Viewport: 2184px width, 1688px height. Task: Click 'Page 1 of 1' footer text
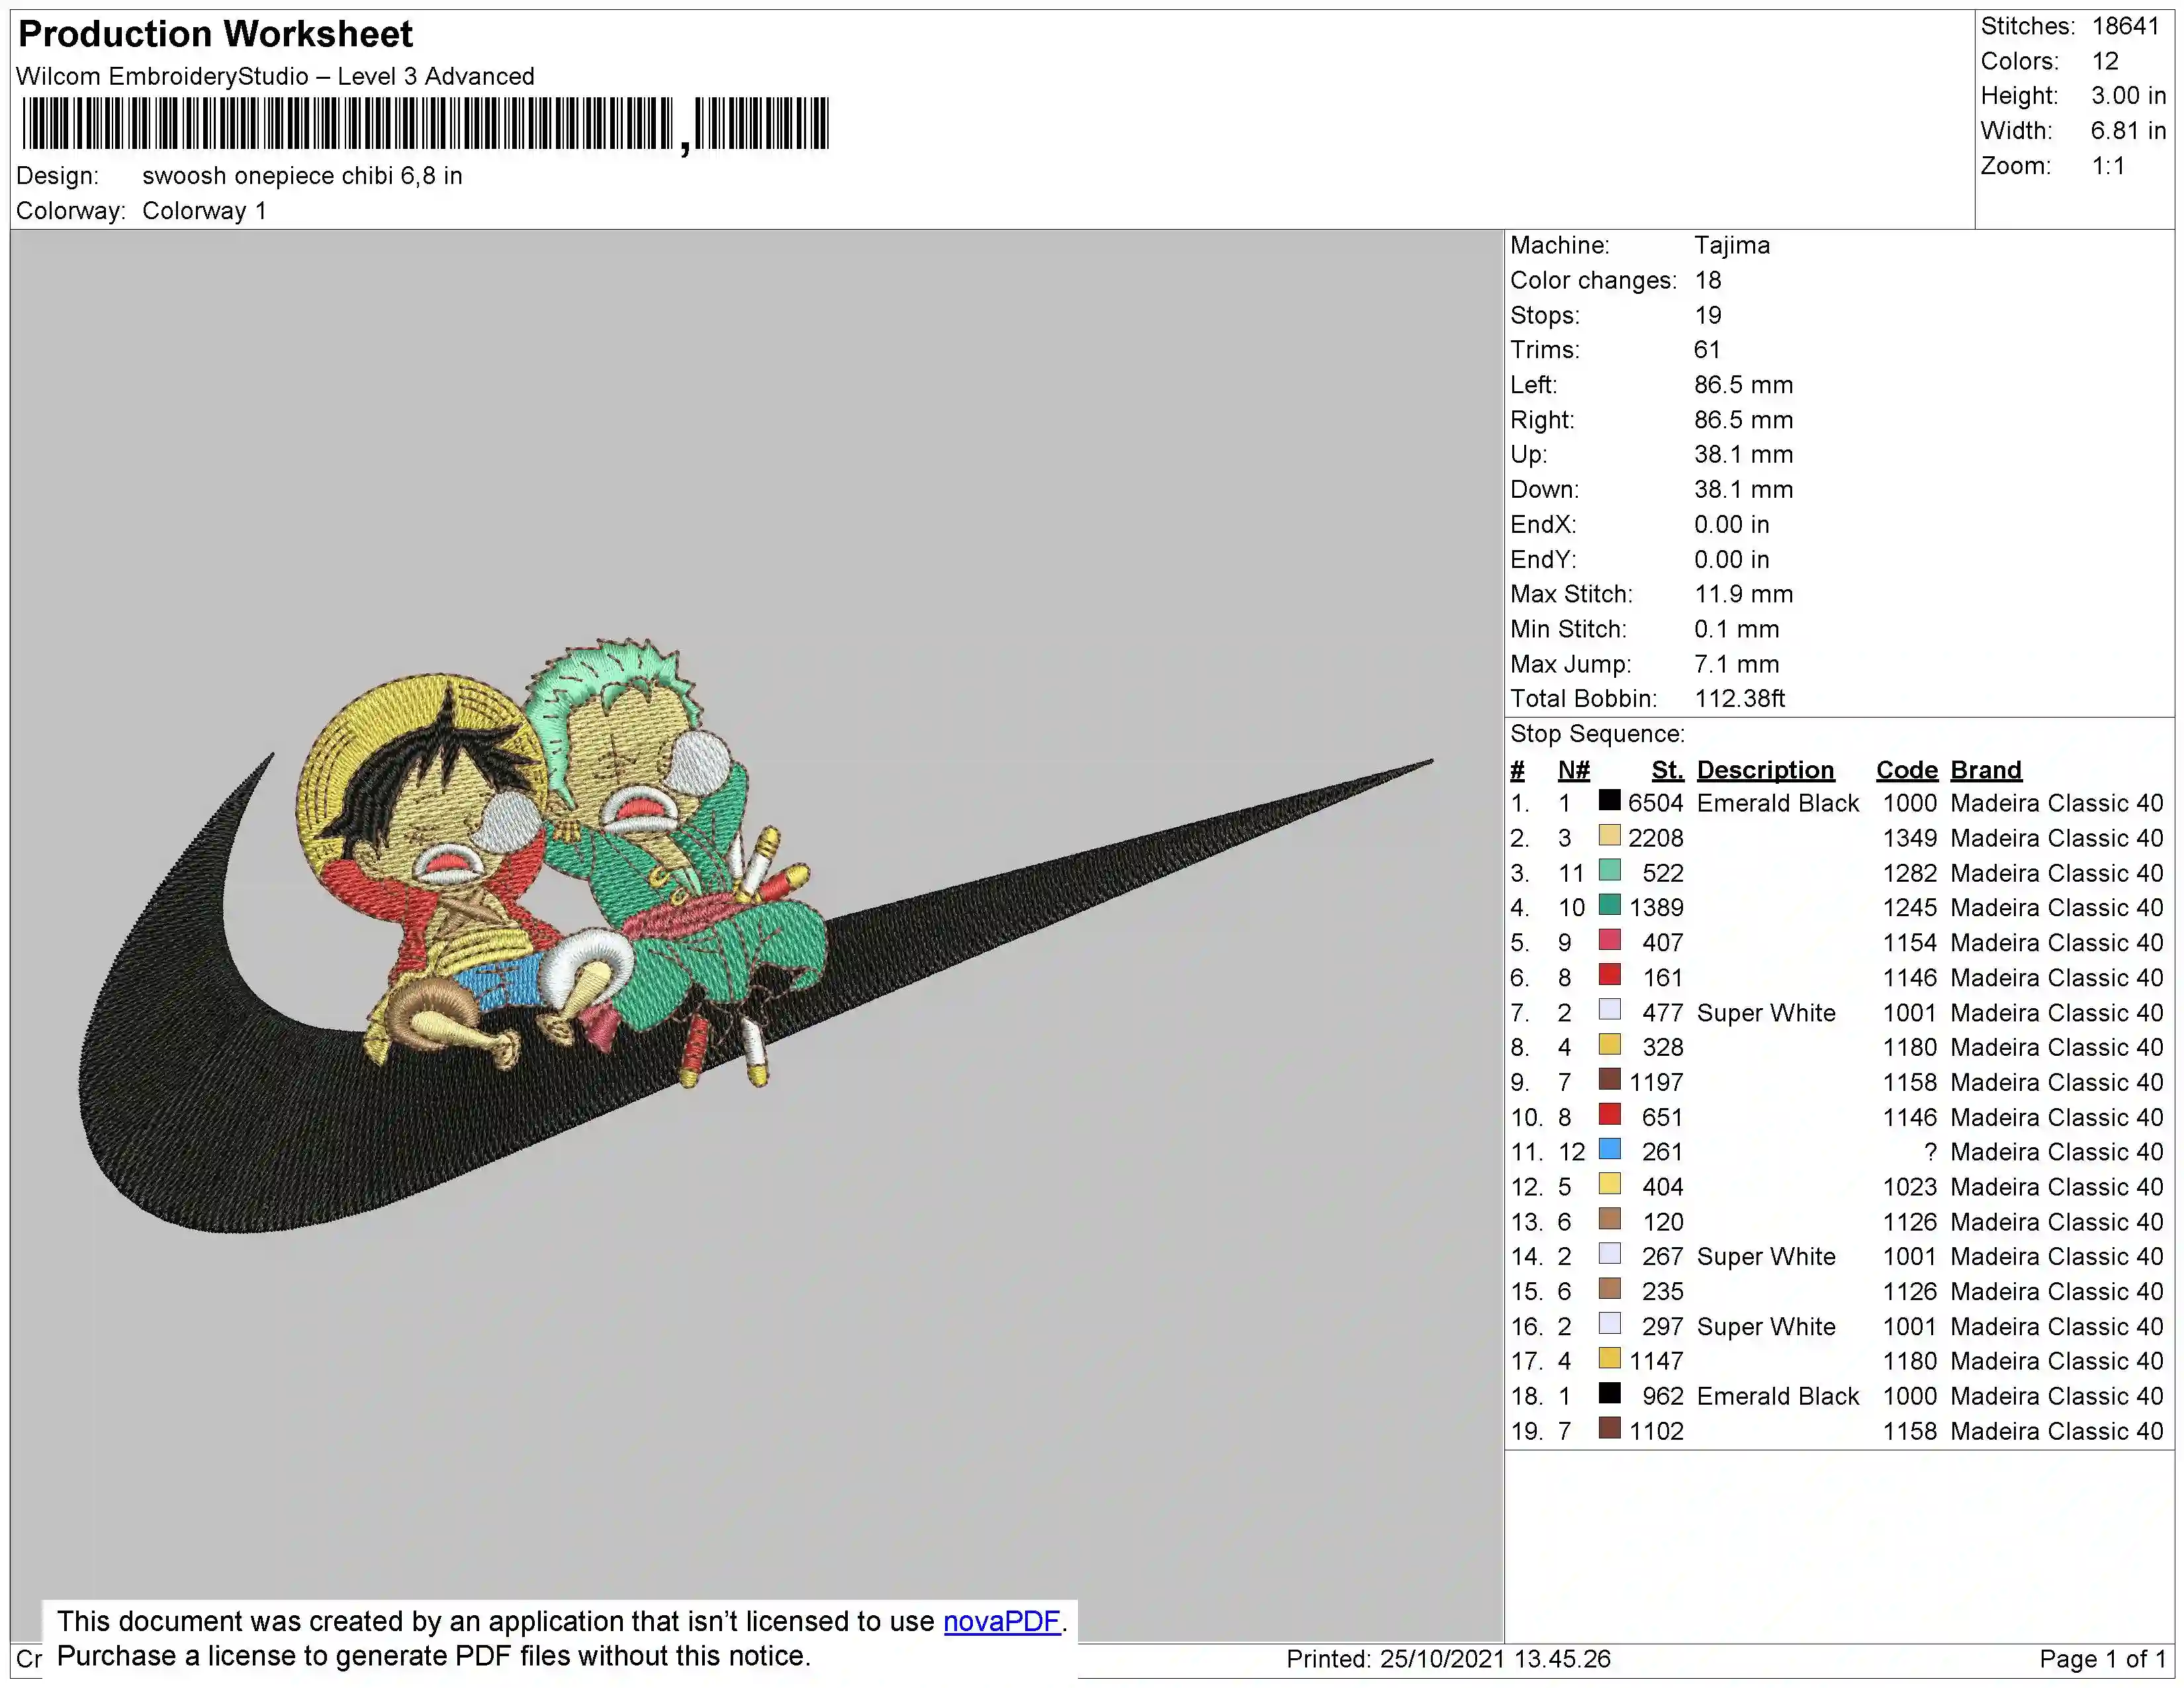(x=2102, y=1659)
